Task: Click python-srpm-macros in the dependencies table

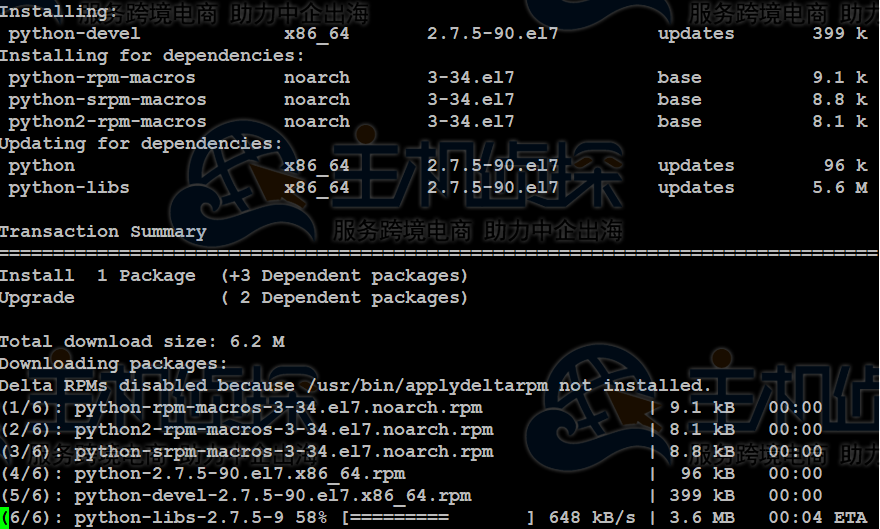Action: point(107,100)
